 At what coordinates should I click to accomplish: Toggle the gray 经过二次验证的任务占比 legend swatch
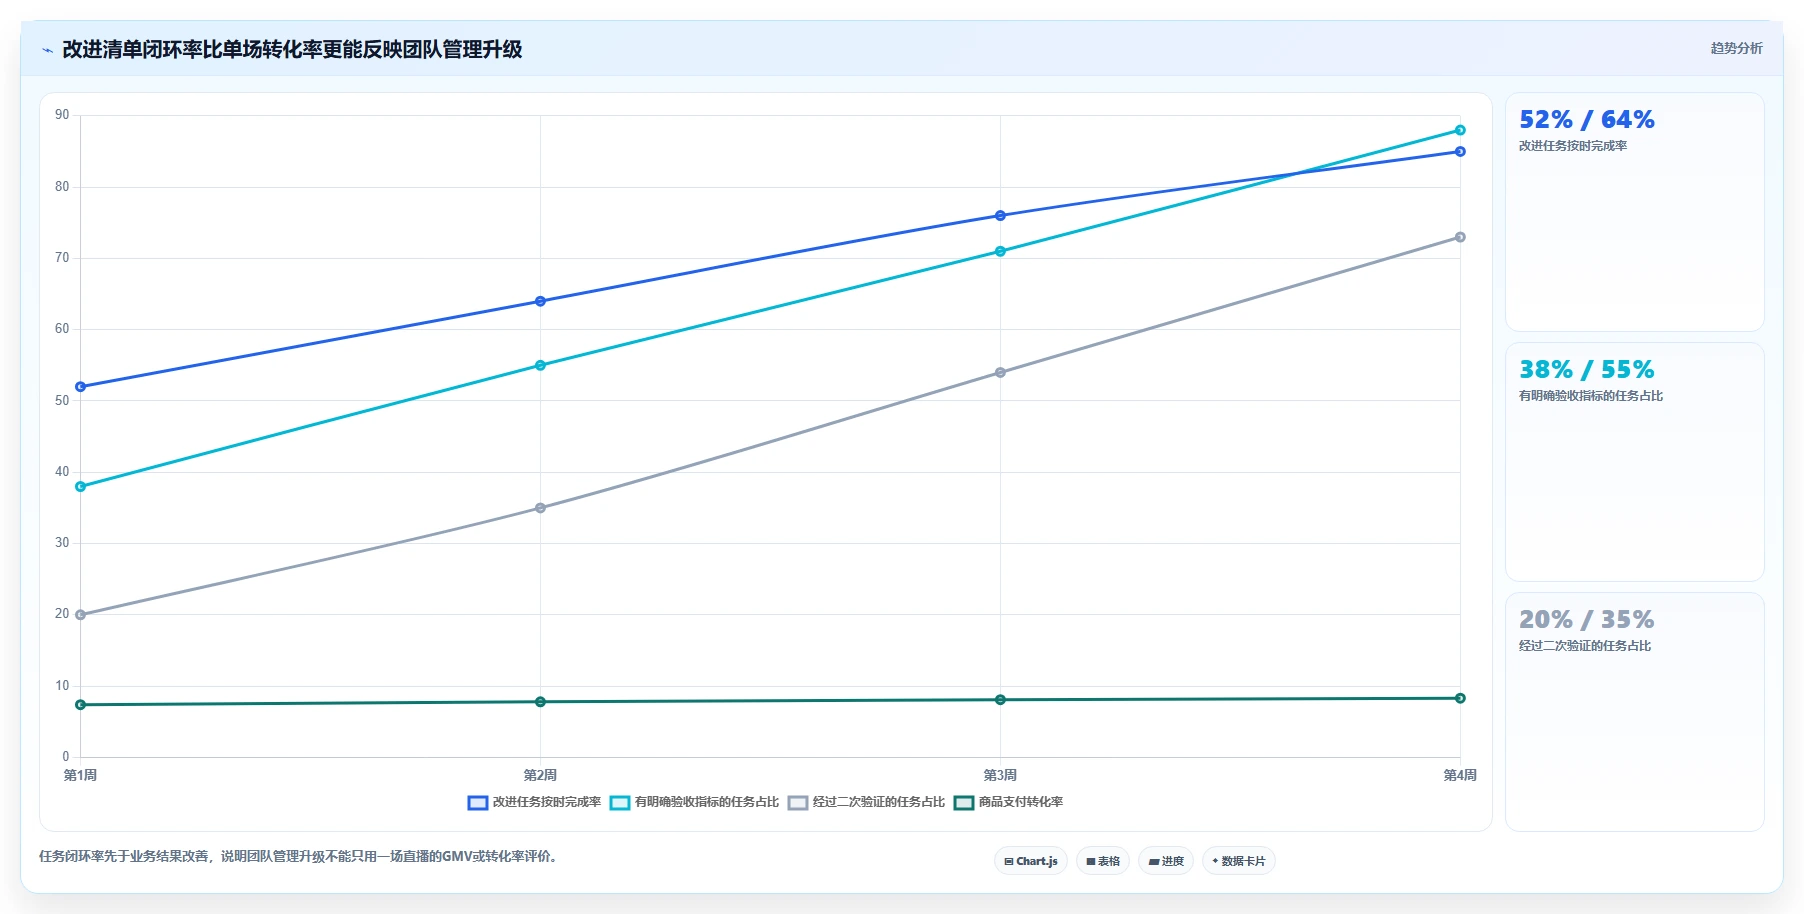coord(798,802)
